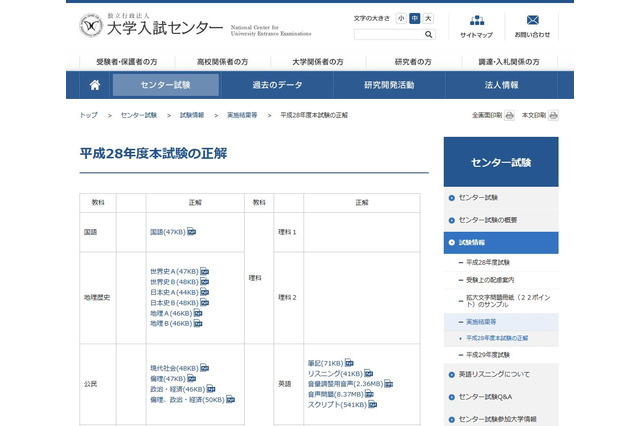This screenshot has height=426, width=640.
Task: Open PDF icon next to 地理B(46KB)
Action: point(198,323)
